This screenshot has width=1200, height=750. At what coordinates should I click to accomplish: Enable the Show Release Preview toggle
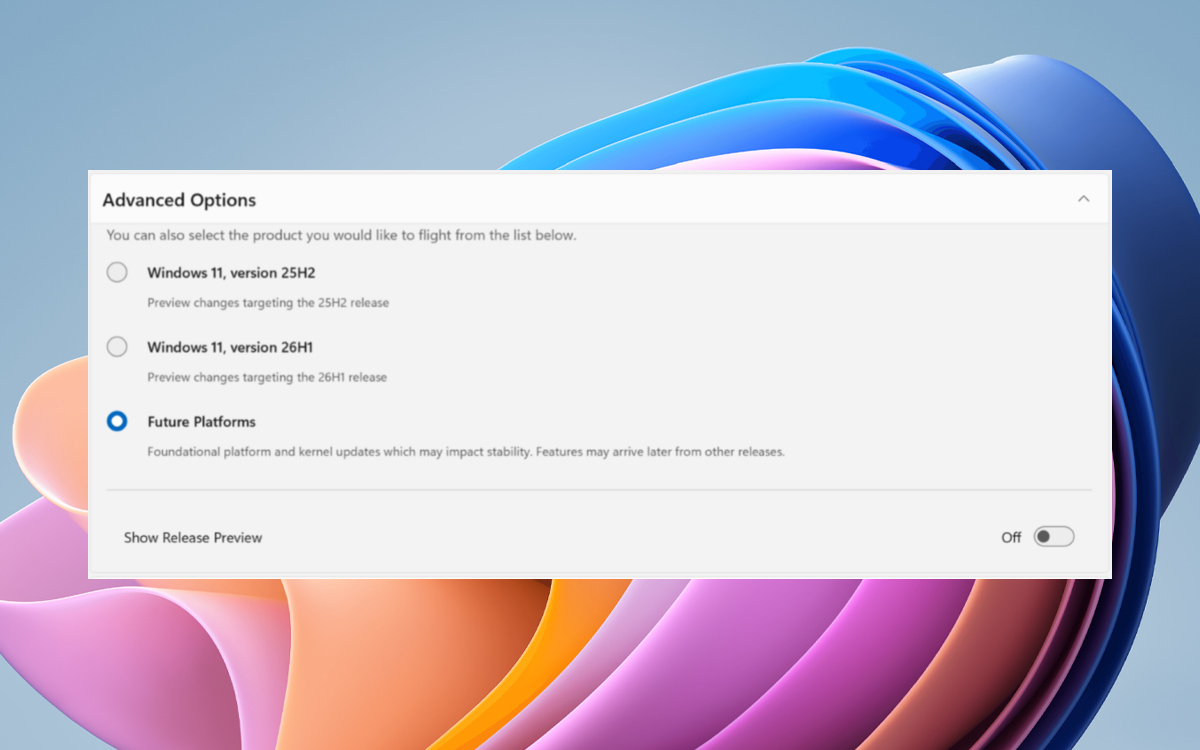coord(1052,537)
